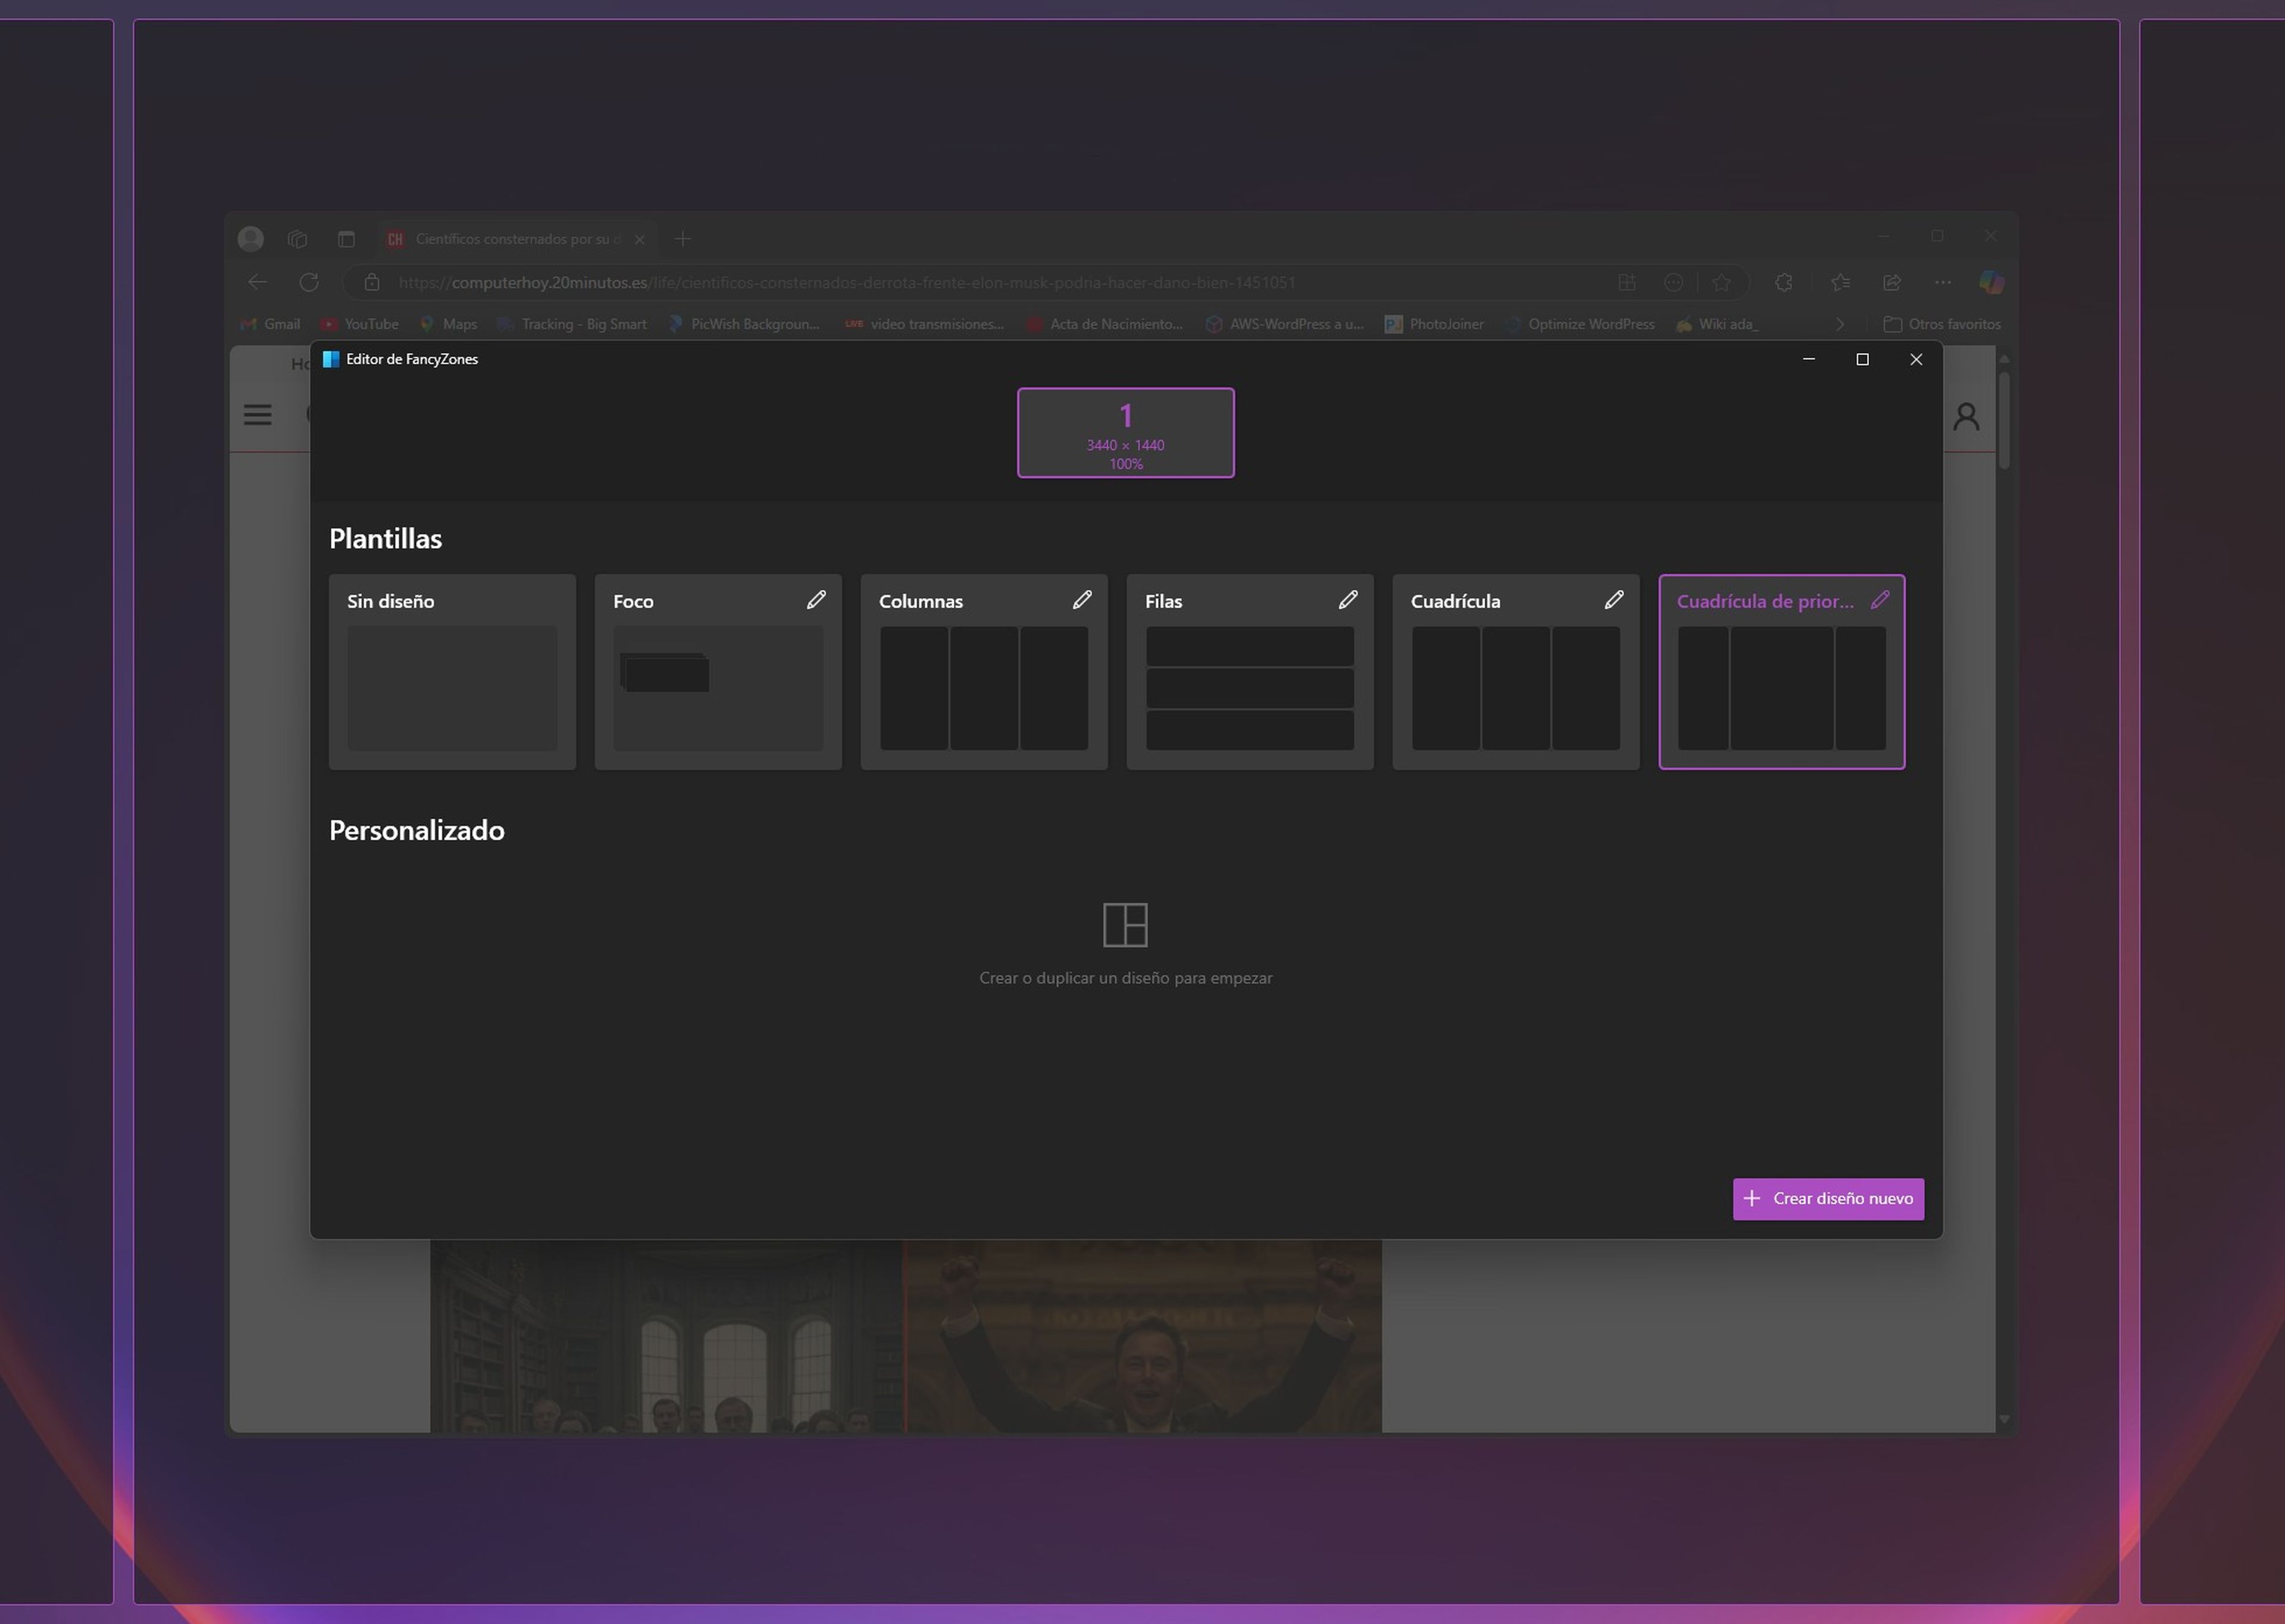This screenshot has width=2285, height=1624.
Task: Expand favorites bar overflow chevron
Action: [1840, 324]
